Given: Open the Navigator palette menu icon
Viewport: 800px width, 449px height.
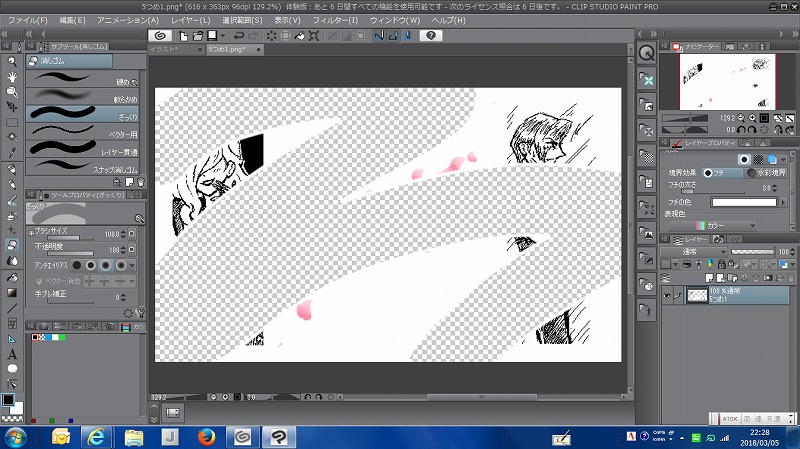Looking at the screenshot, I should point(664,46).
